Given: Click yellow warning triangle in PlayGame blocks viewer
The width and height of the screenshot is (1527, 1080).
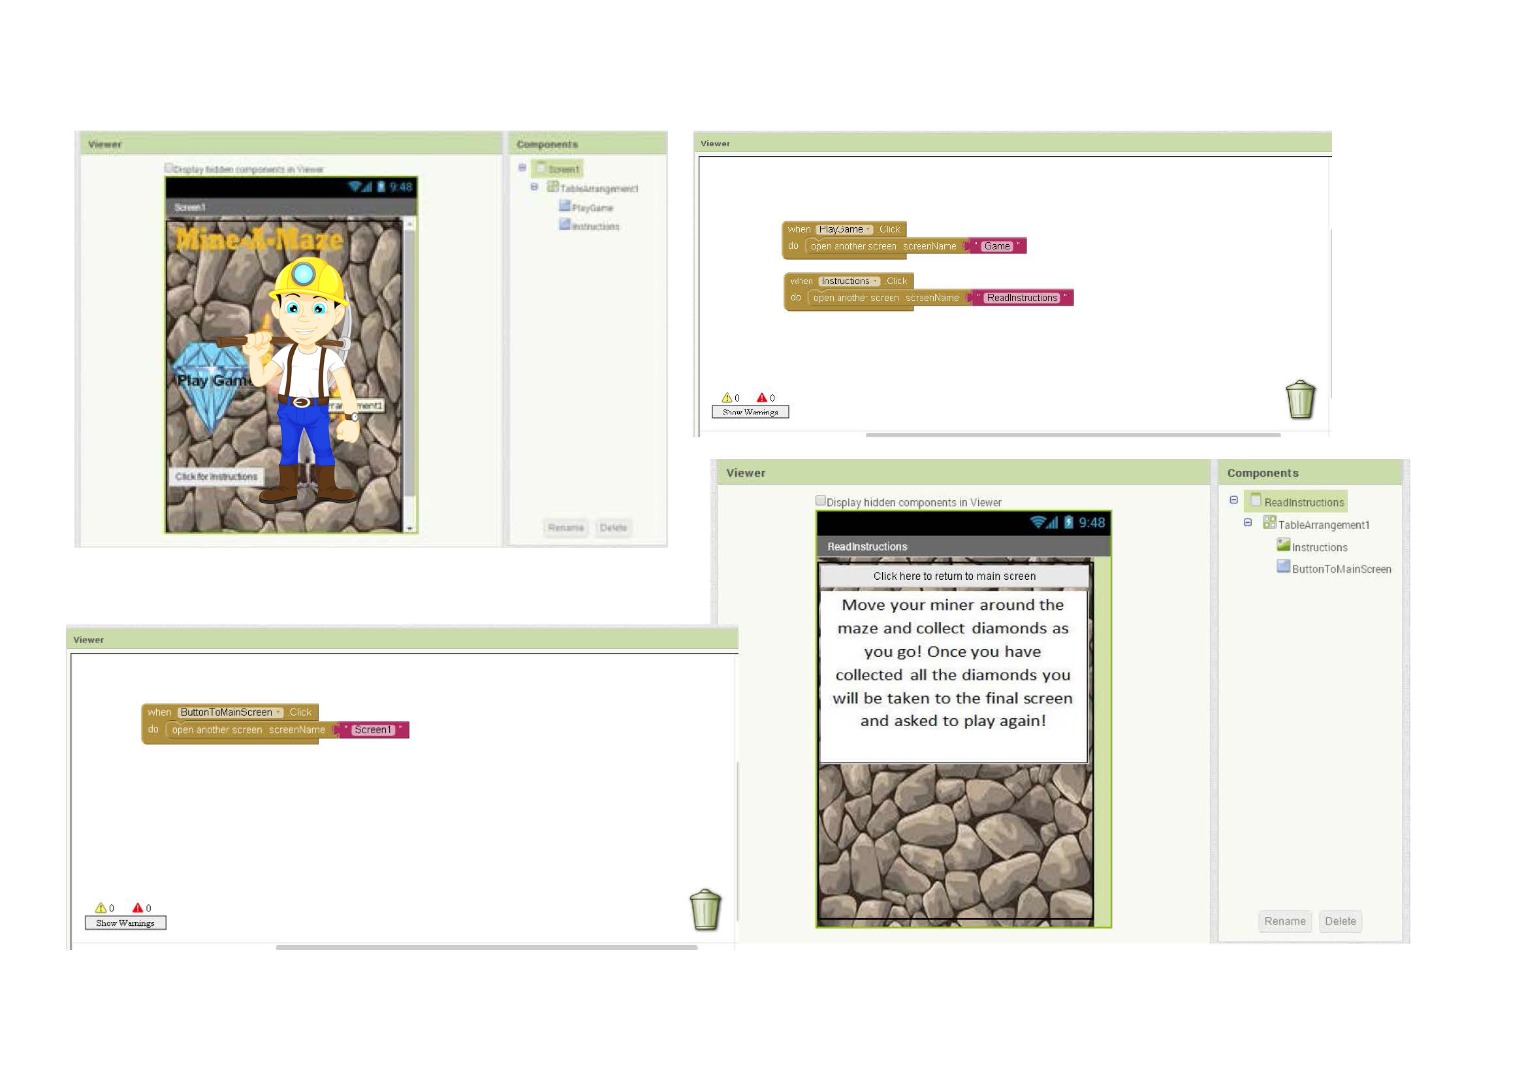Looking at the screenshot, I should [x=727, y=398].
